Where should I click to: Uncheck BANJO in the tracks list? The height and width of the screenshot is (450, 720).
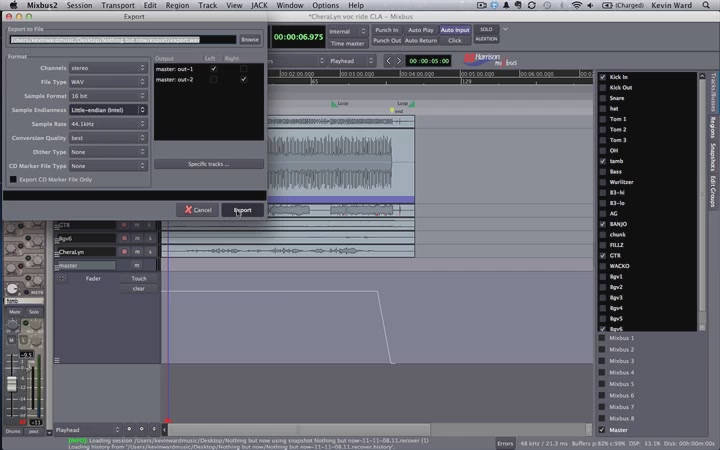[x=602, y=224]
